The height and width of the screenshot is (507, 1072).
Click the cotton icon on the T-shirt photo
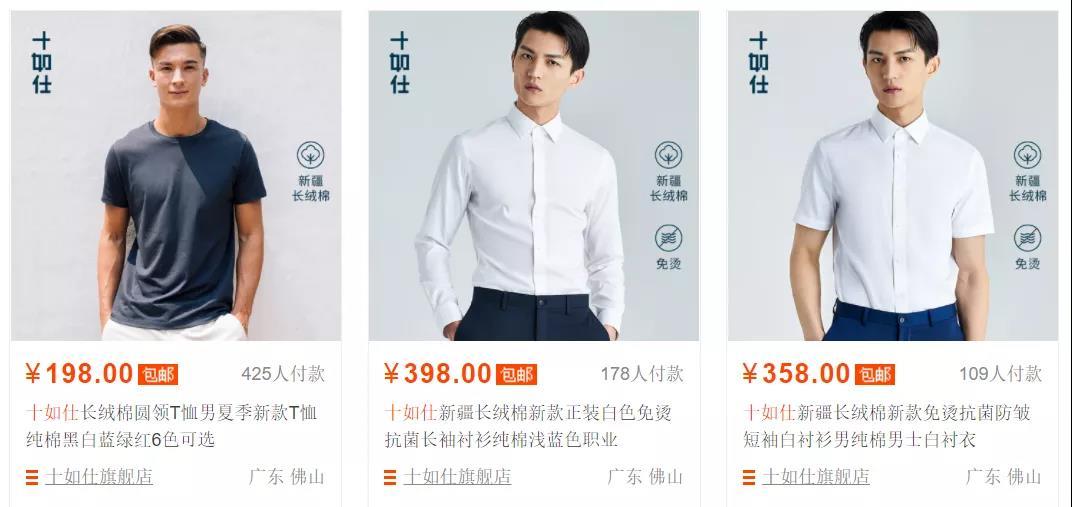pos(310,155)
